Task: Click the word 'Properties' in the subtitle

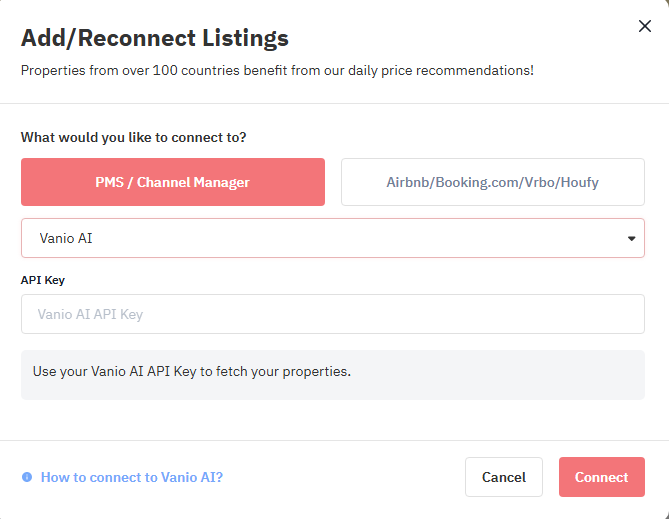Action: coord(53,70)
